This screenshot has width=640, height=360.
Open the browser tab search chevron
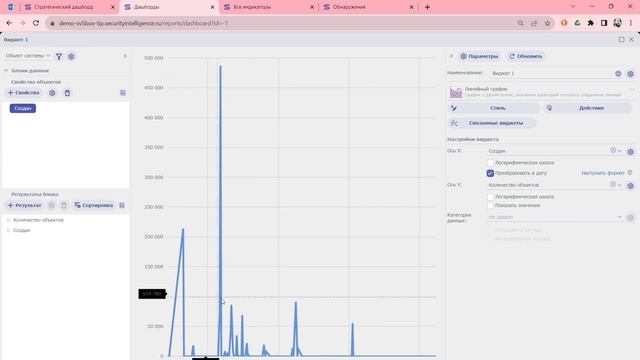(x=573, y=7)
